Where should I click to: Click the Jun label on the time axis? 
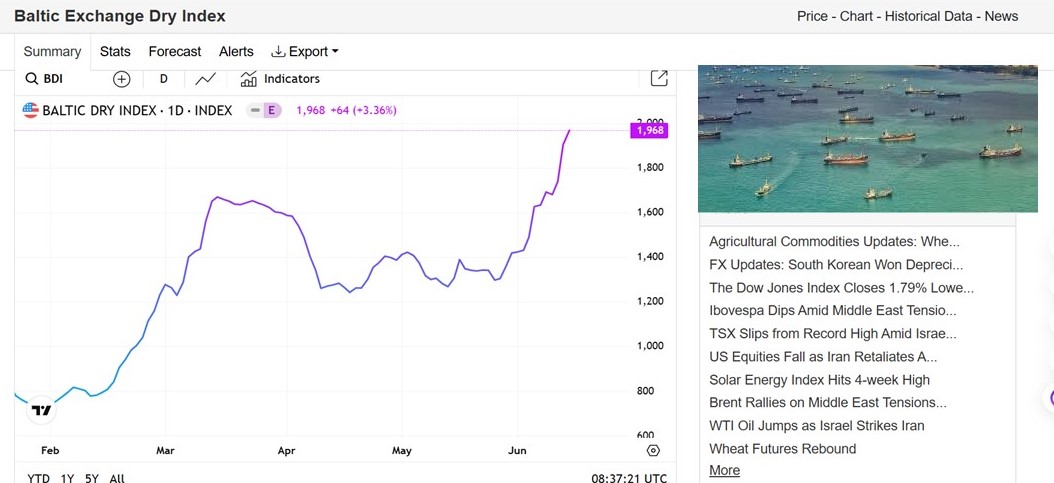tap(518, 451)
